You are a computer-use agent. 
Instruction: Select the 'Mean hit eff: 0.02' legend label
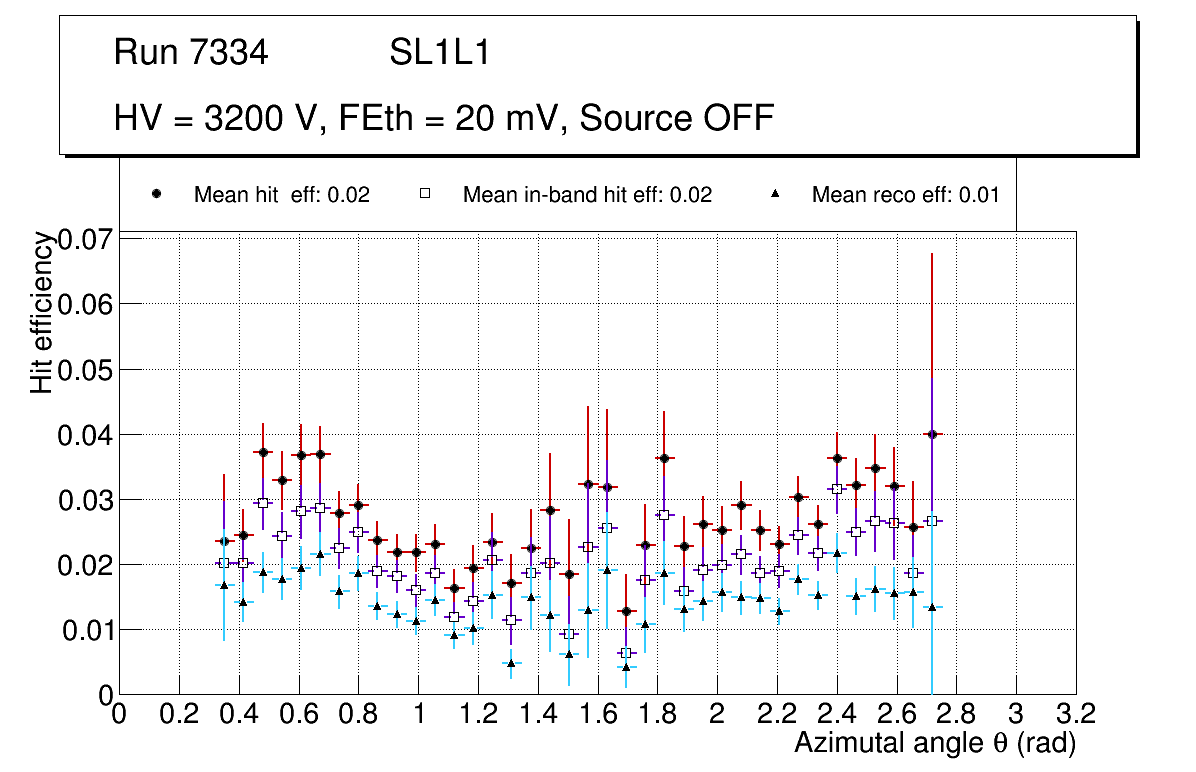coord(282,195)
